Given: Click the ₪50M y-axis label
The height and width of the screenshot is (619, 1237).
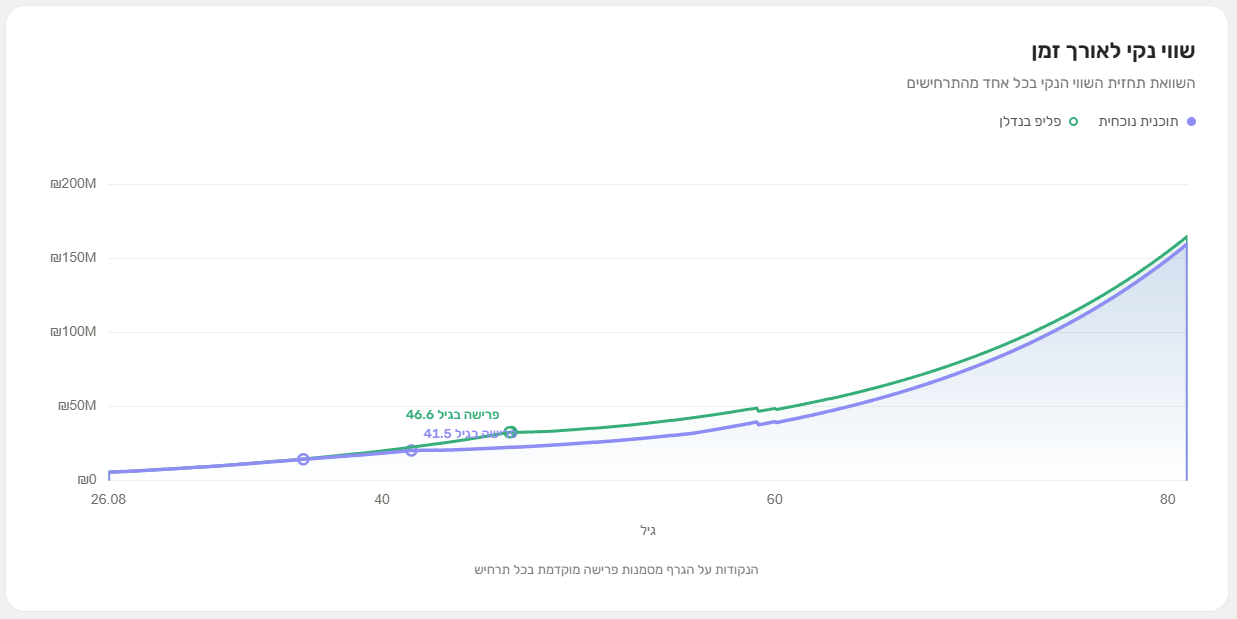Looking at the screenshot, I should click(77, 406).
